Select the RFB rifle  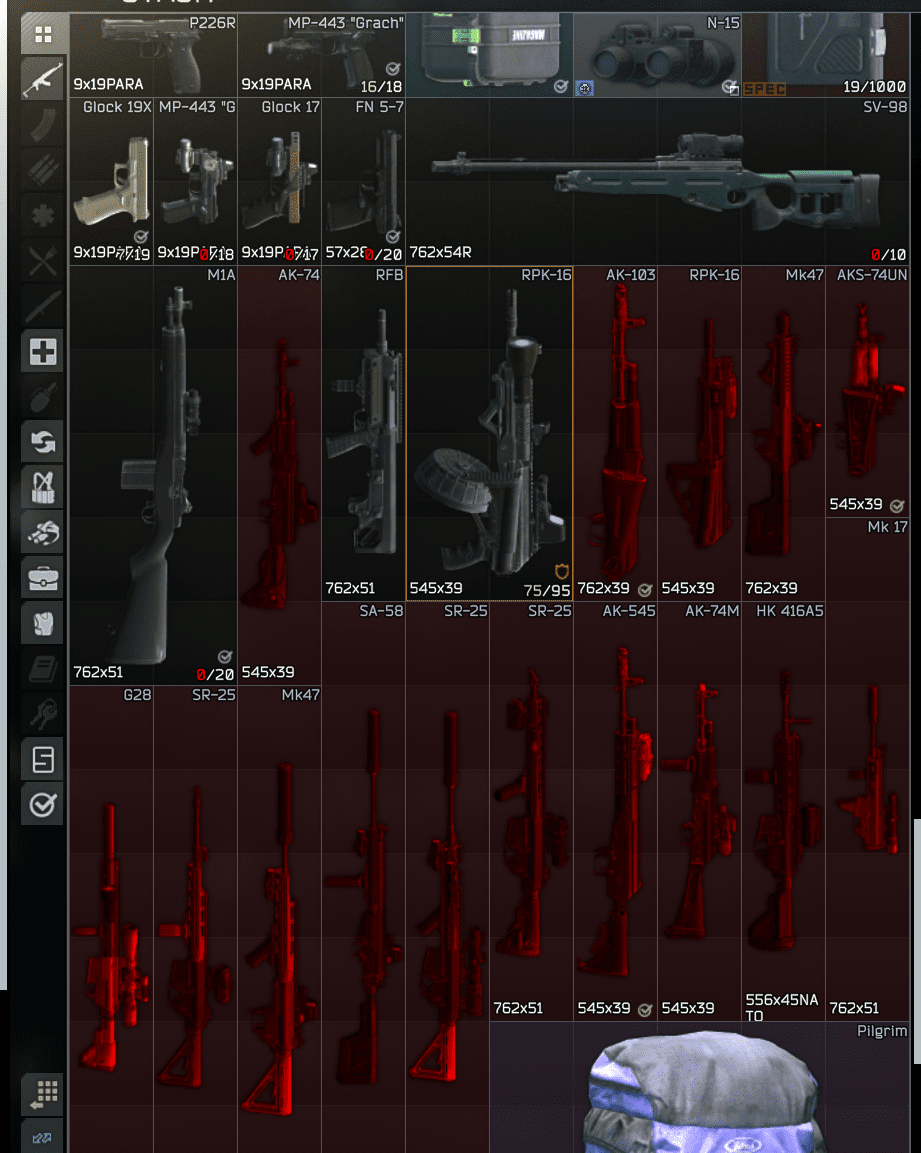click(x=363, y=433)
